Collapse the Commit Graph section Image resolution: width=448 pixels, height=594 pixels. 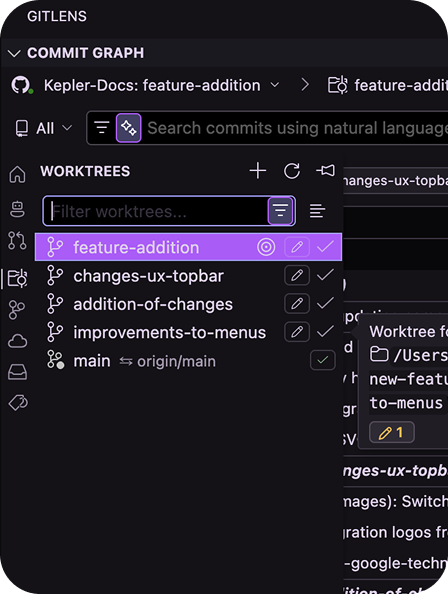coord(14,53)
